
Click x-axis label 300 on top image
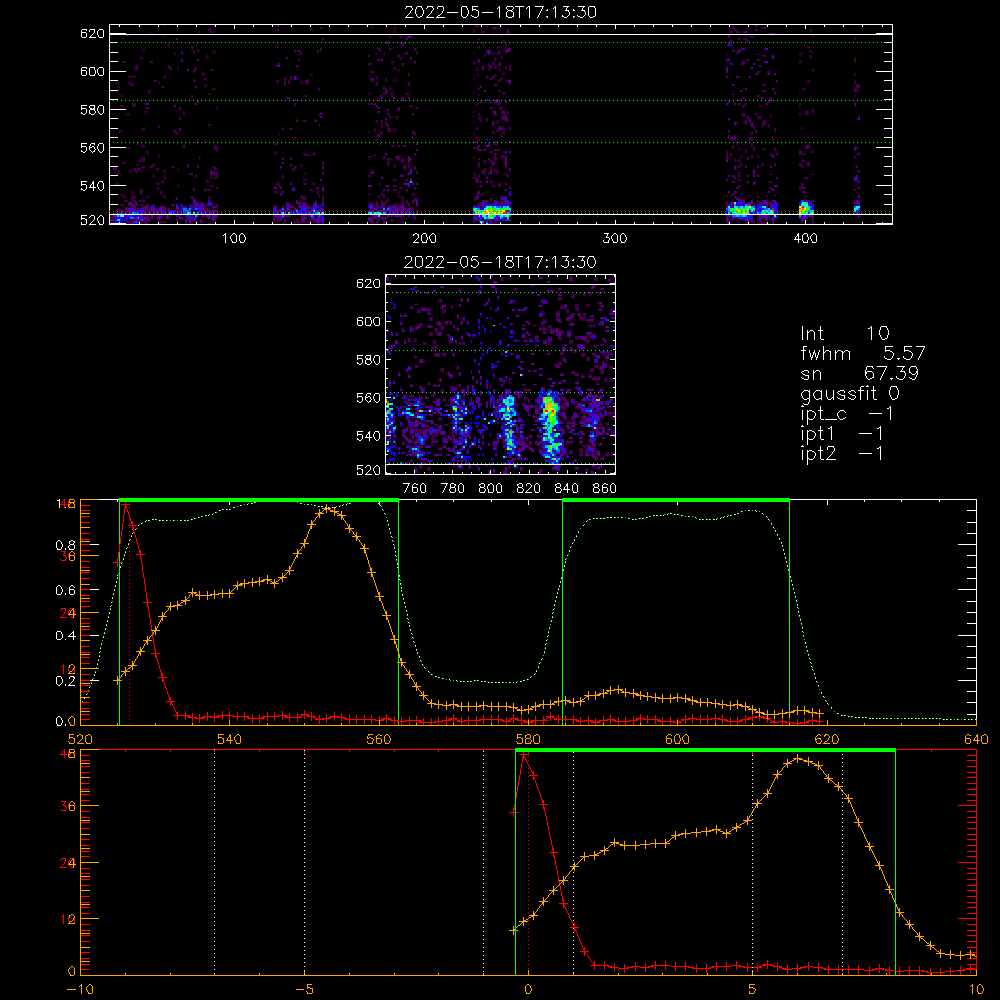(x=614, y=239)
